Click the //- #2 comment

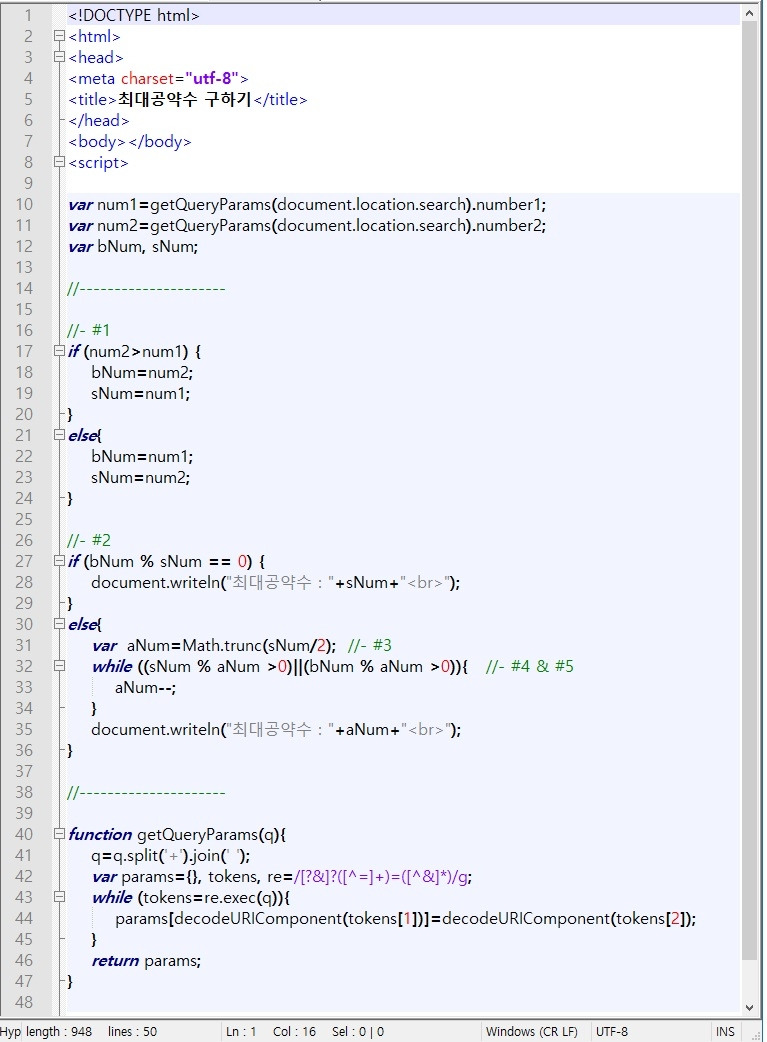(x=89, y=540)
